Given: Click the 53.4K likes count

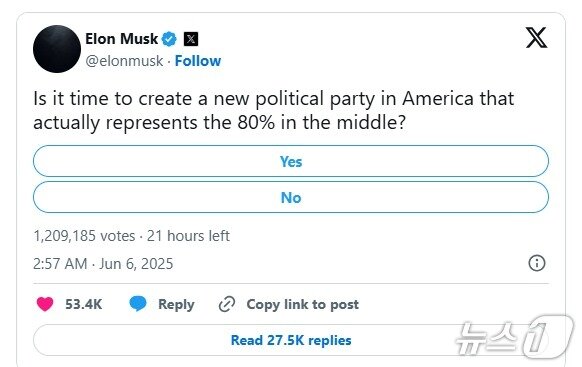Looking at the screenshot, I should 84,304.
